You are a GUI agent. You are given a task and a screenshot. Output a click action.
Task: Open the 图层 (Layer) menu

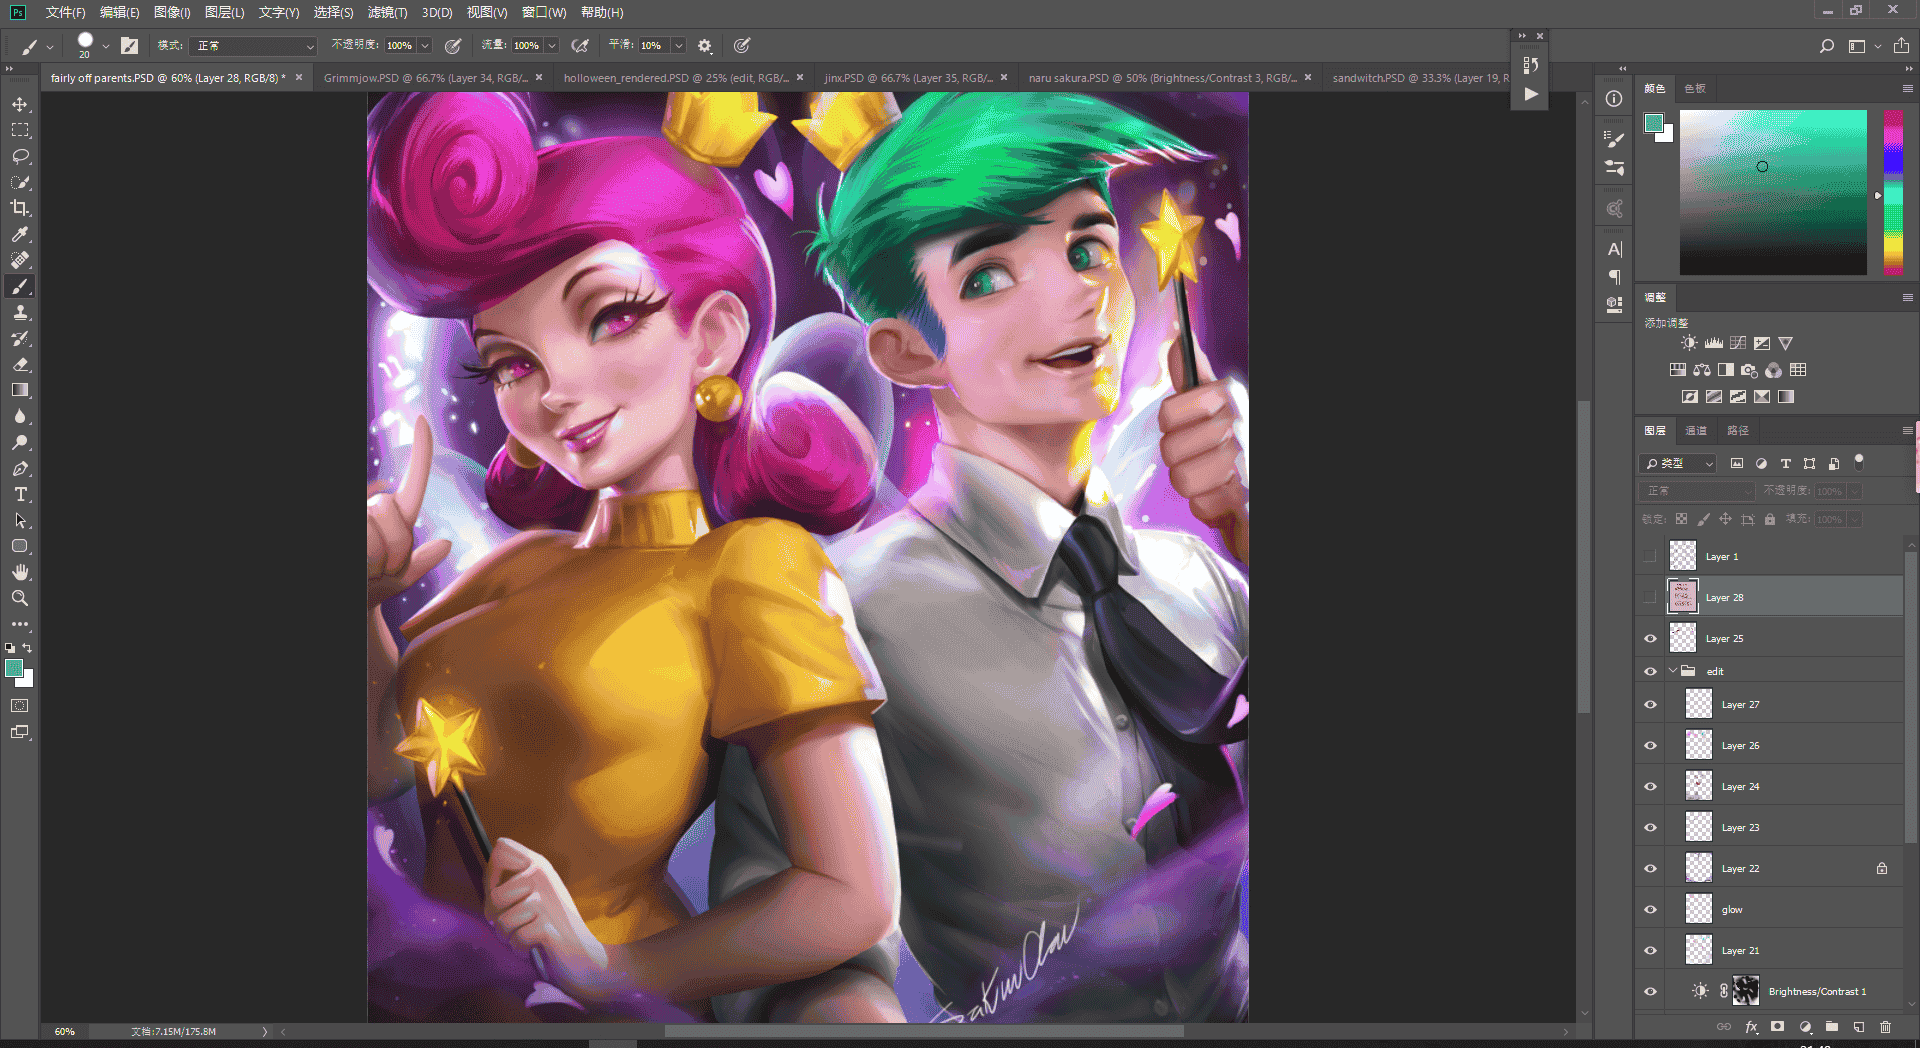224,12
